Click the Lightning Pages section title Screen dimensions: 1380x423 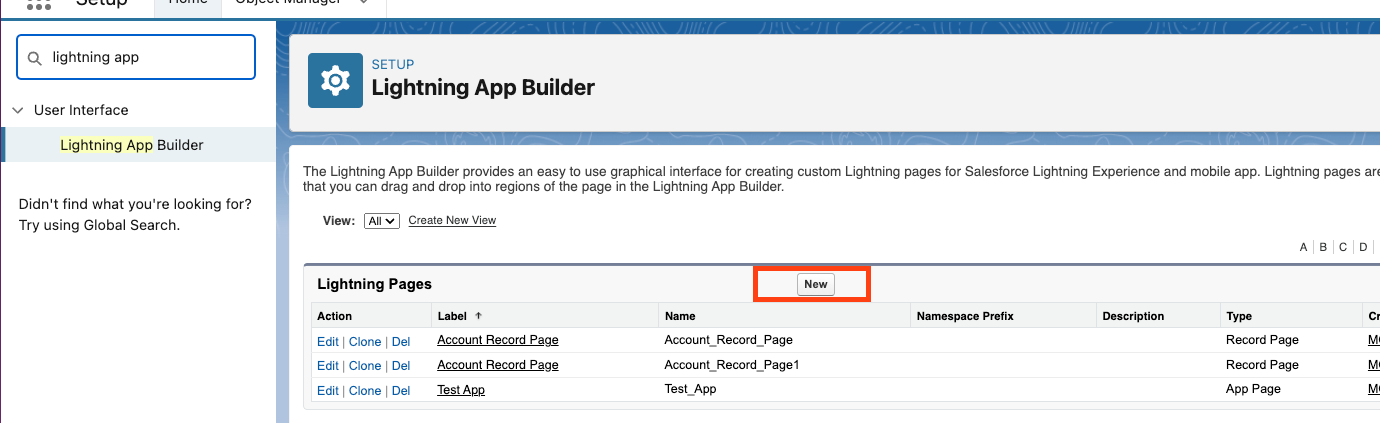point(374,284)
